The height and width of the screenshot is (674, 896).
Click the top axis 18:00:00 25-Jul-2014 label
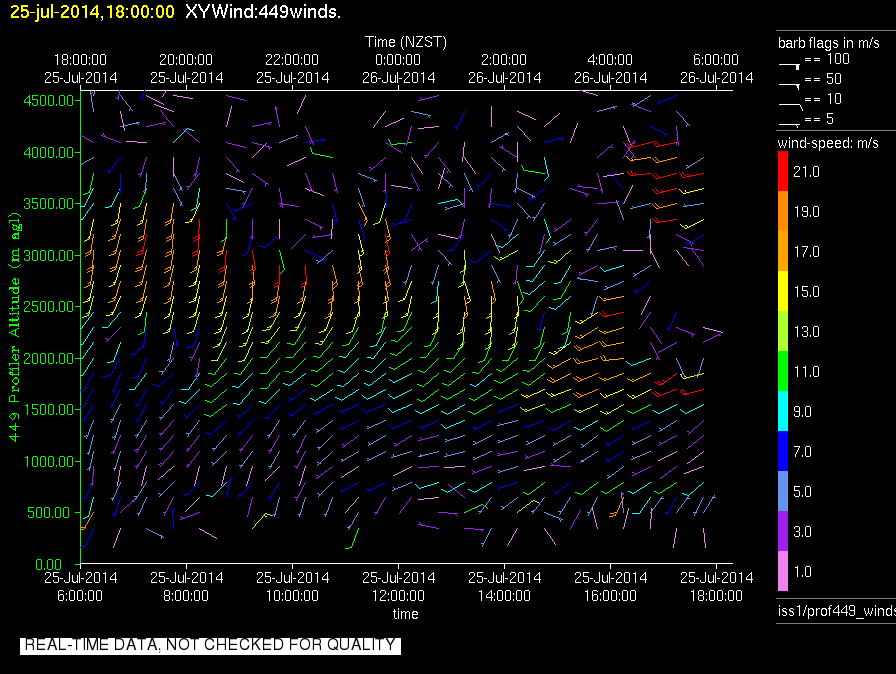[81, 69]
